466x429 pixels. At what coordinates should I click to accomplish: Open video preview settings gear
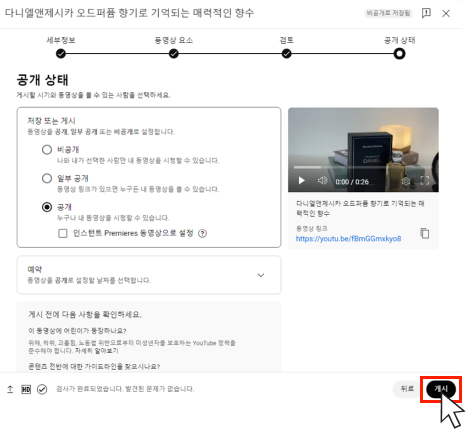click(406, 181)
